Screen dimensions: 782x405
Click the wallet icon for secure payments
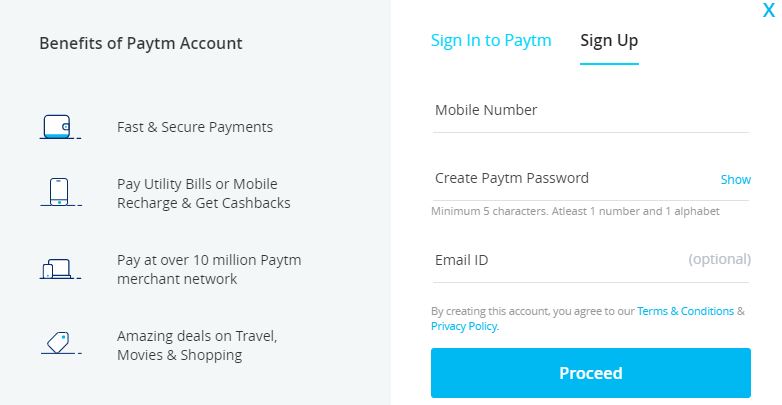tap(57, 127)
